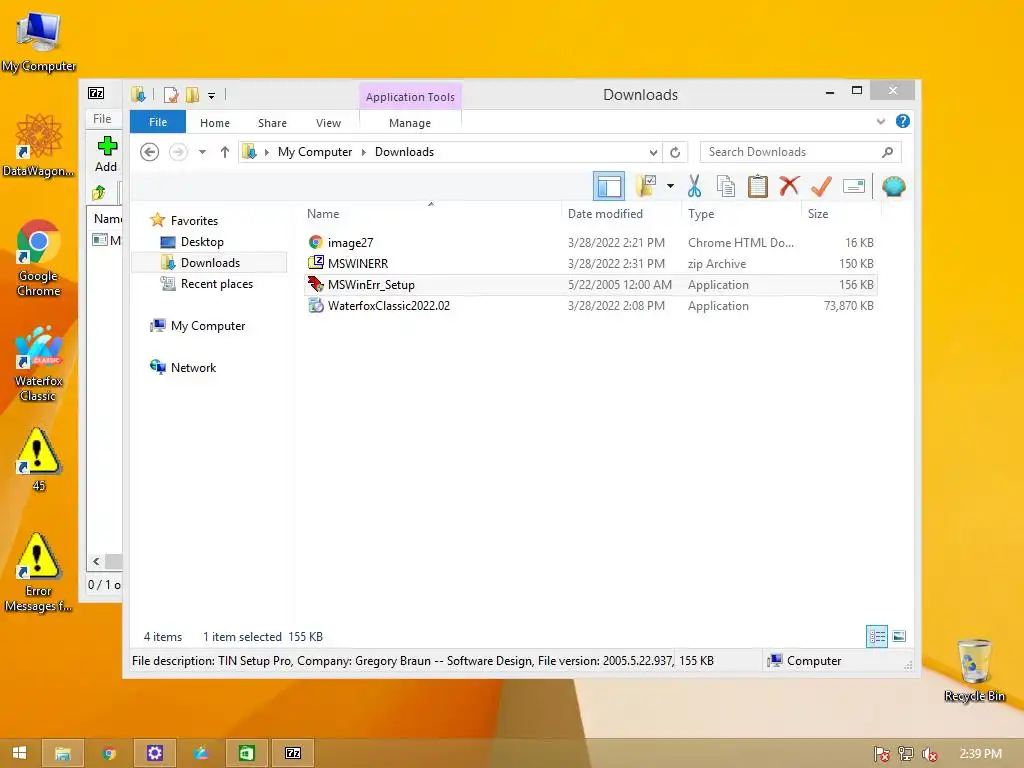Click the purple gear settings taskbar icon
Image resolution: width=1024 pixels, height=768 pixels.
pos(155,753)
